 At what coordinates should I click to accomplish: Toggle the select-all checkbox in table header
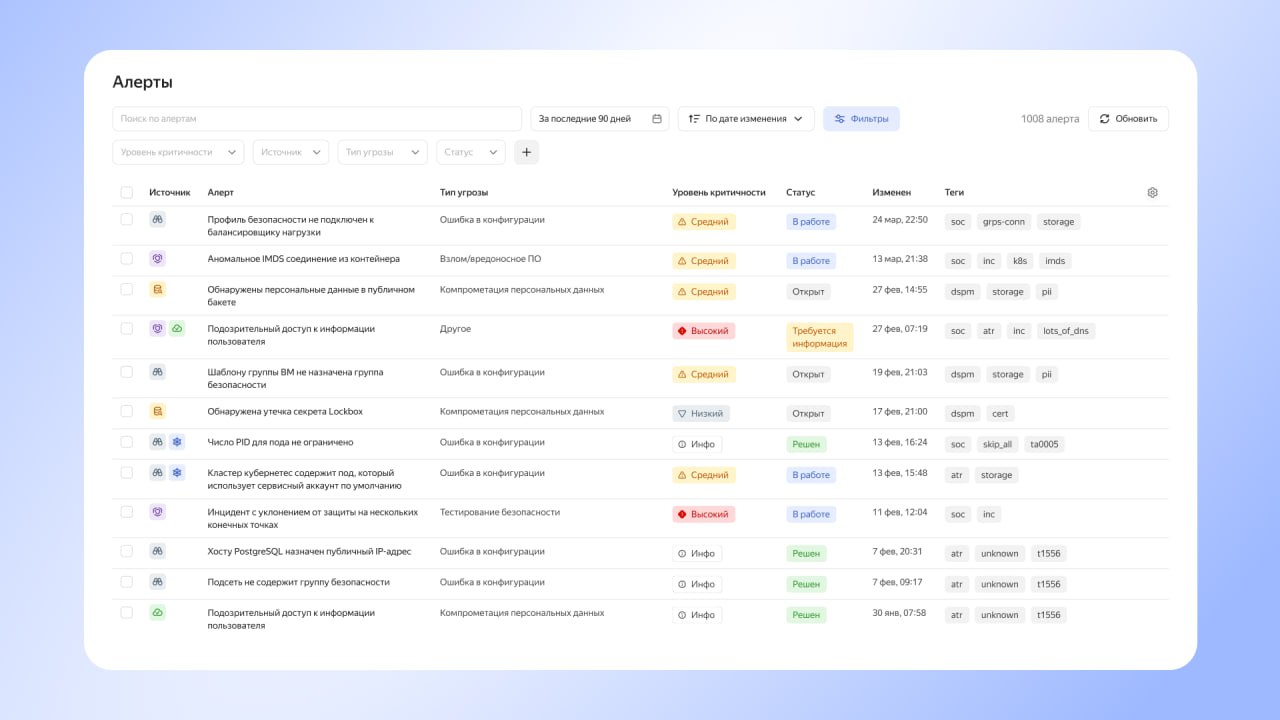[x=126, y=192]
